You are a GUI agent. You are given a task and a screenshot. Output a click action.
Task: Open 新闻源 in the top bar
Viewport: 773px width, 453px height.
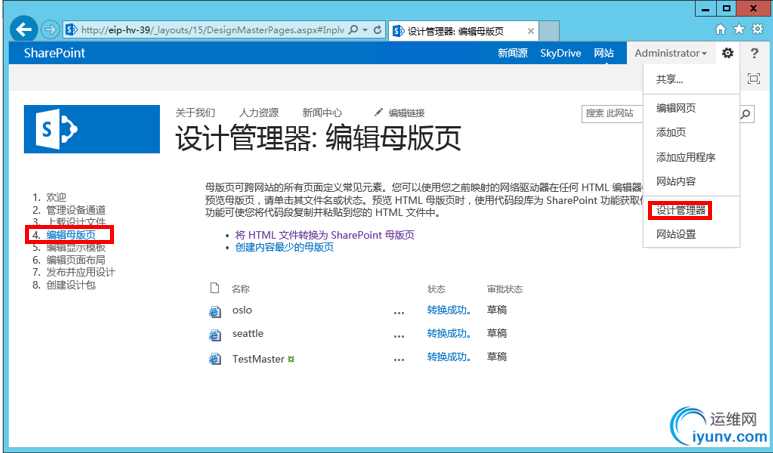tap(512, 53)
